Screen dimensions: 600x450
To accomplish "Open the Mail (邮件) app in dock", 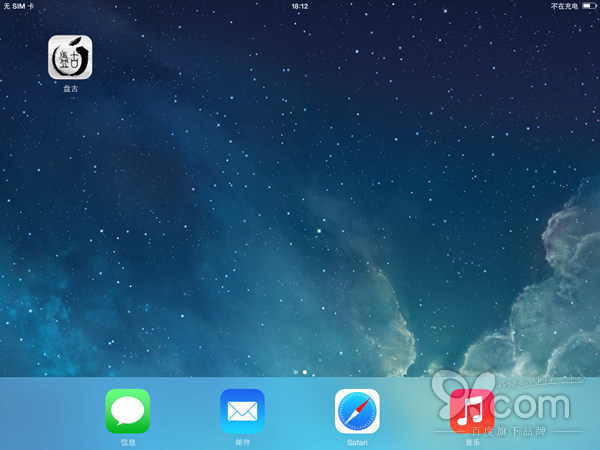I will click(x=242, y=411).
